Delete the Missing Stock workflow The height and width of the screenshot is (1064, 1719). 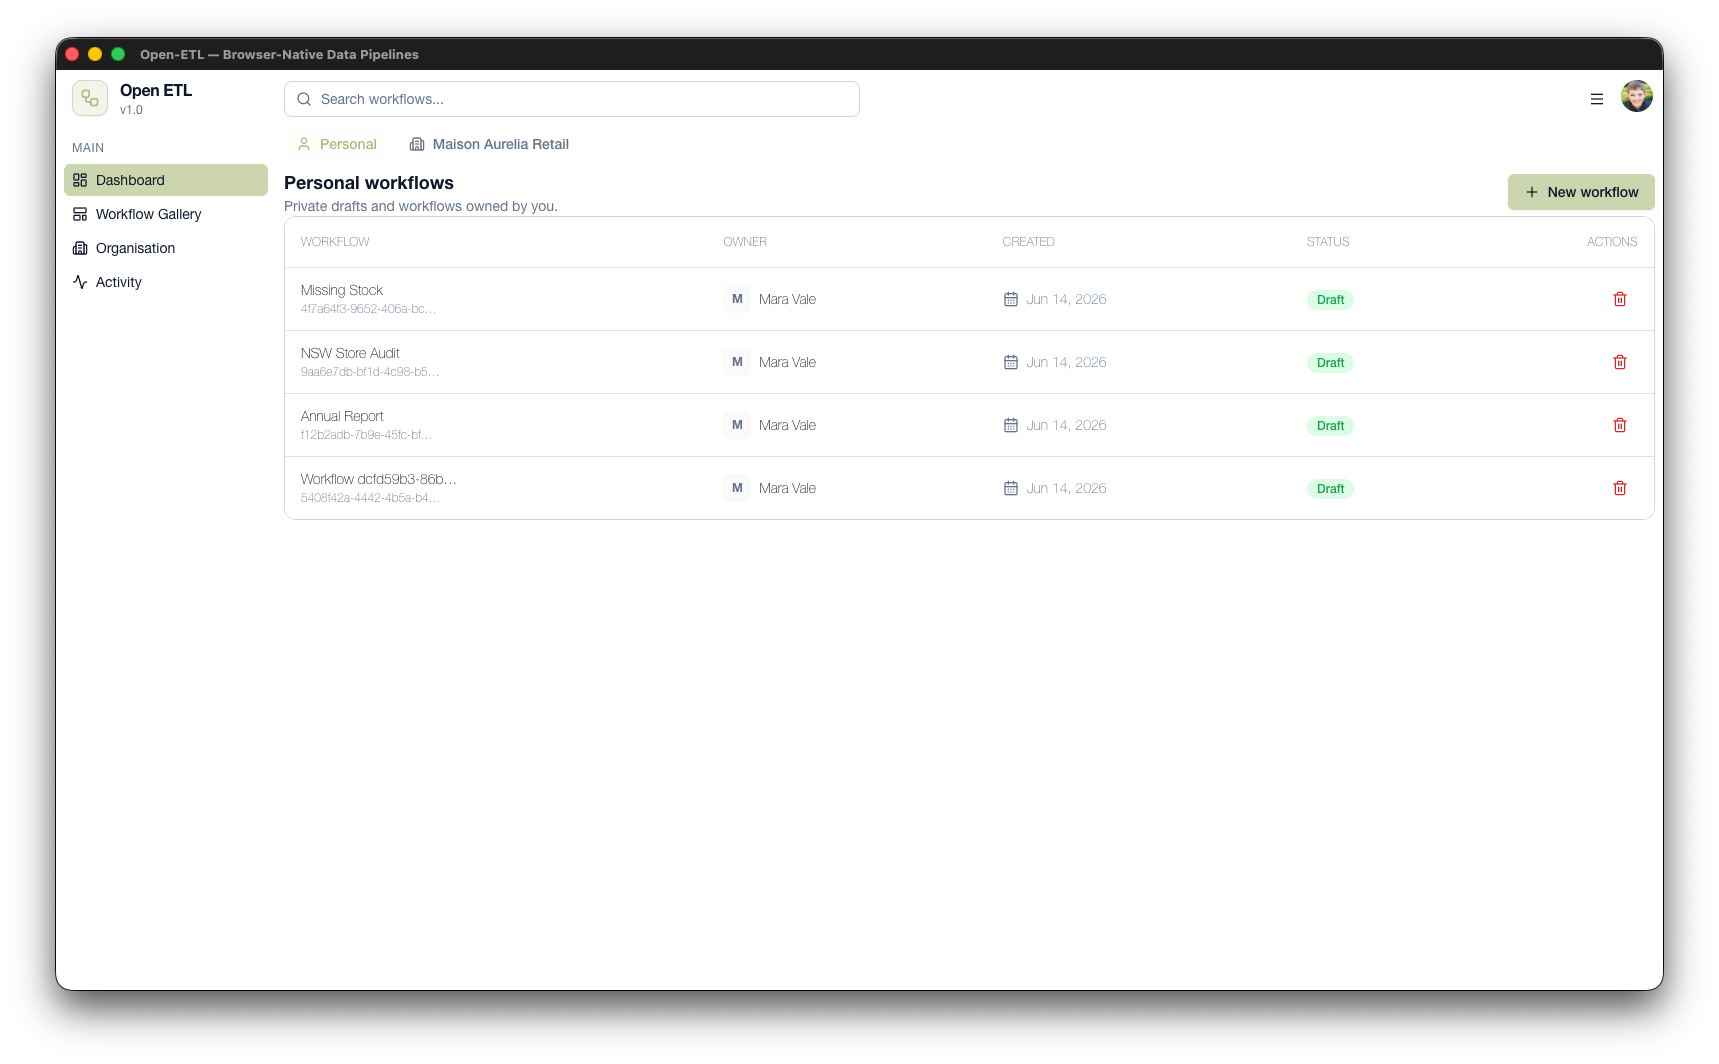pos(1619,299)
